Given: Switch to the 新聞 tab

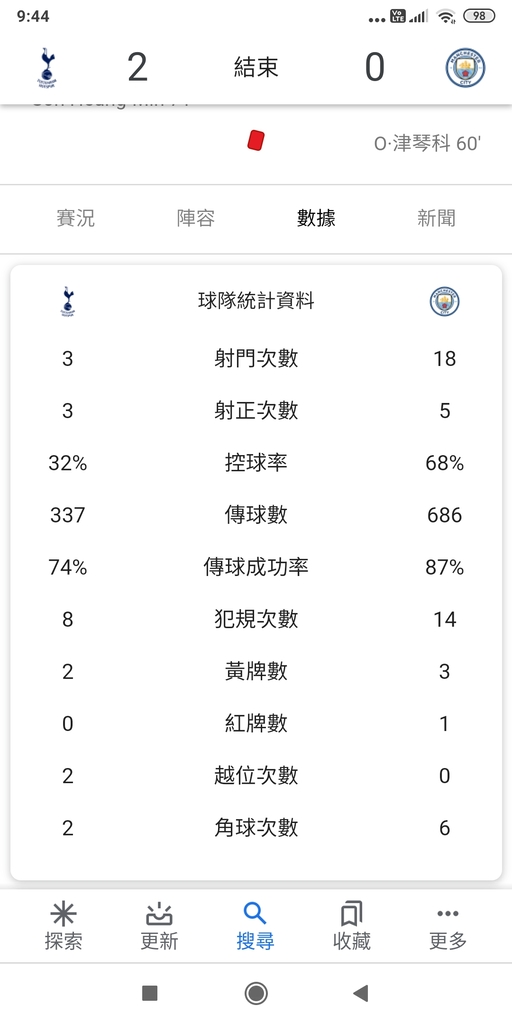Looking at the screenshot, I should point(436,218).
